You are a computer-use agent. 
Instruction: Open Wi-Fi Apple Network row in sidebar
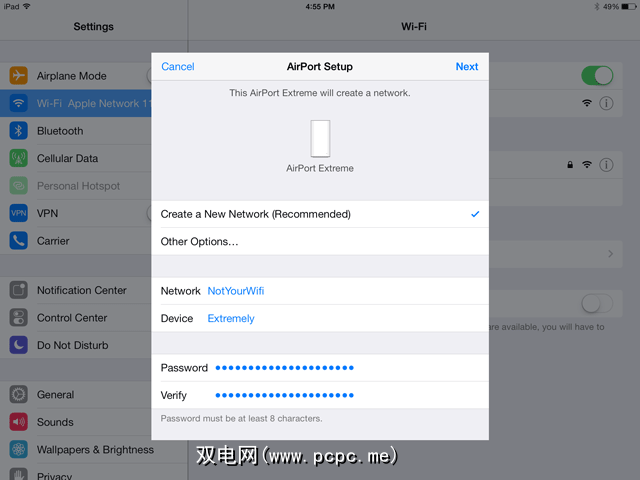[x=76, y=103]
